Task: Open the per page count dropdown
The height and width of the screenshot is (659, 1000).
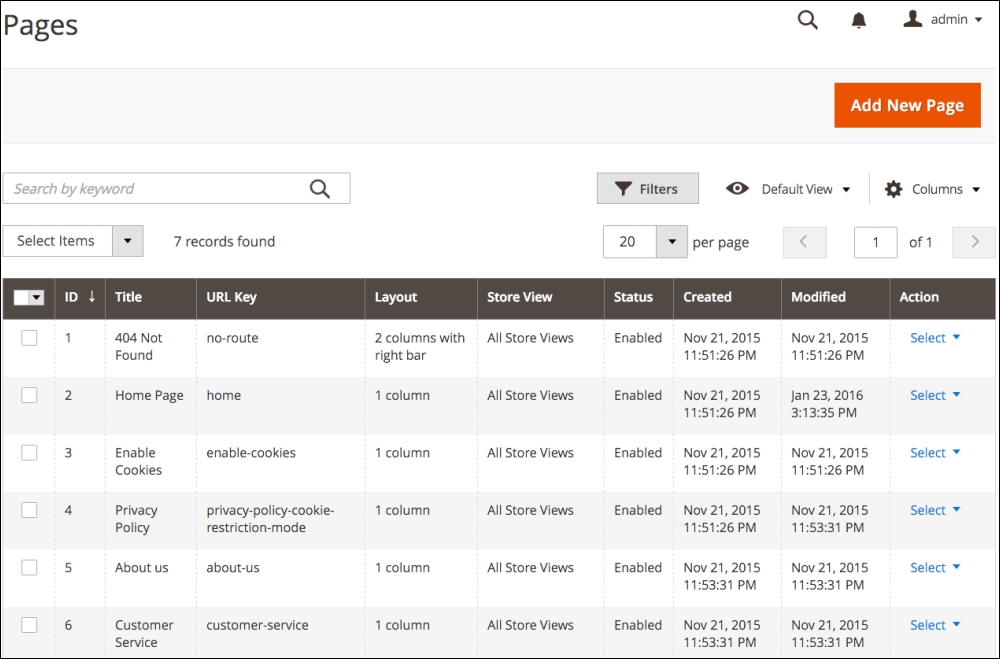Action: [x=672, y=242]
